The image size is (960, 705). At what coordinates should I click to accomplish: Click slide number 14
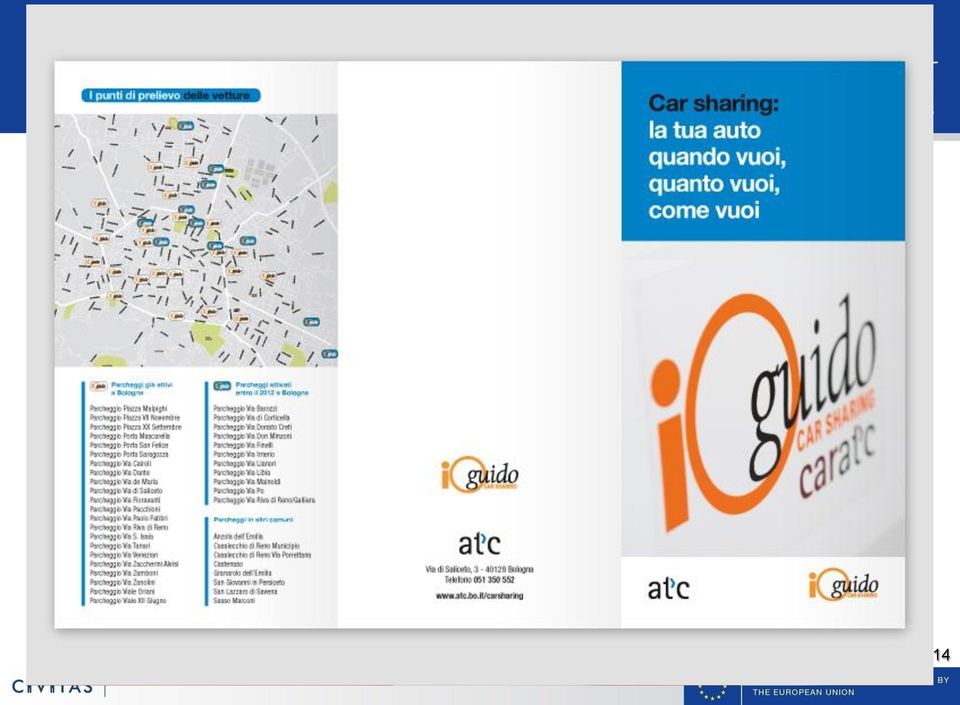point(942,655)
